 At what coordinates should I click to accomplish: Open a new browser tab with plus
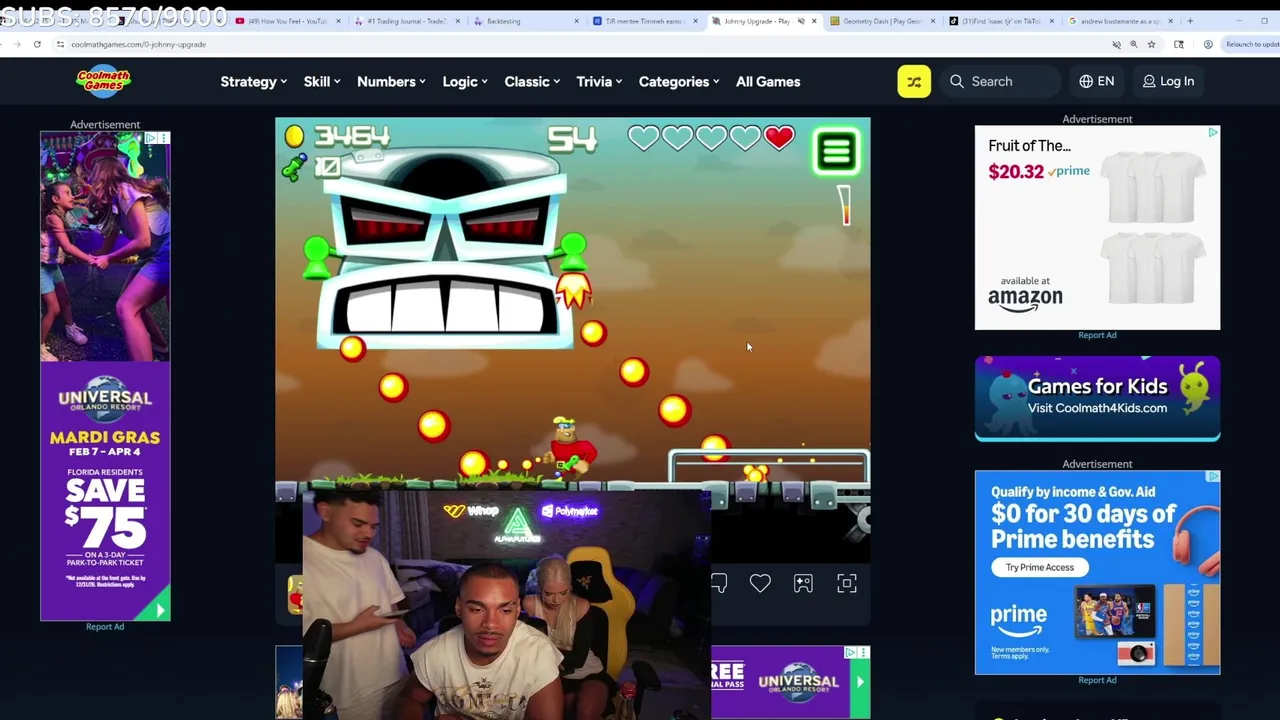click(x=1190, y=21)
